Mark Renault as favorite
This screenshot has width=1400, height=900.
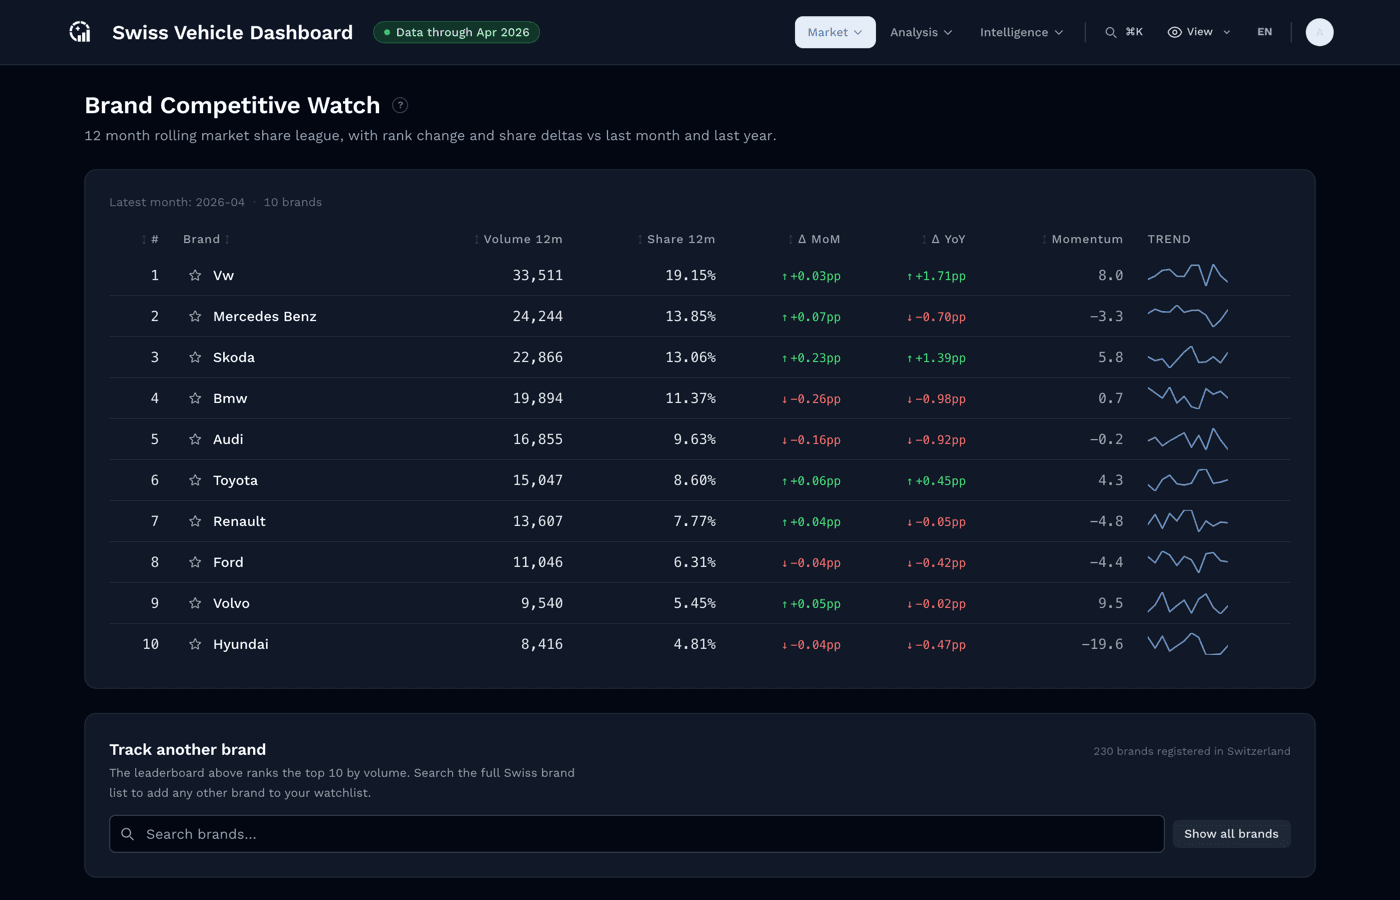click(195, 521)
